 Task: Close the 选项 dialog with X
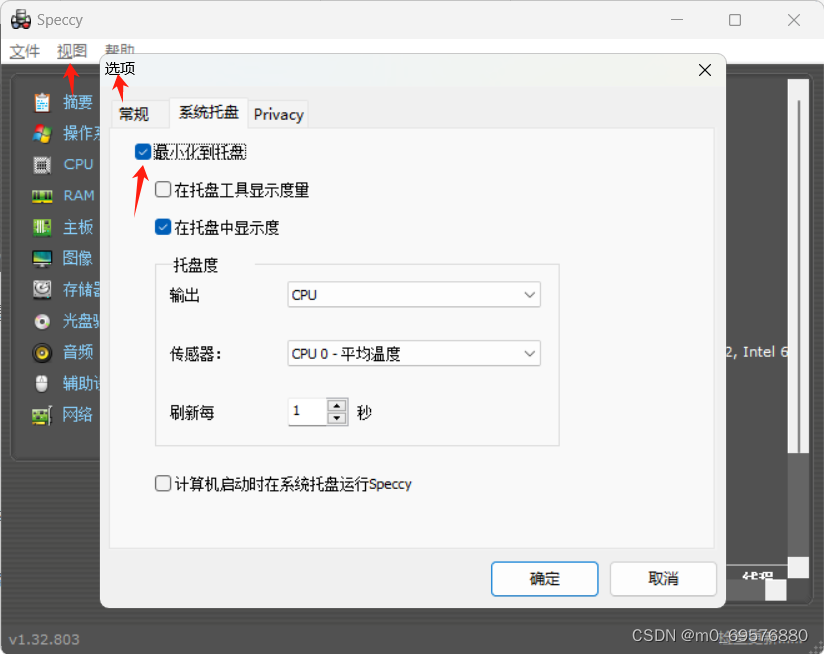705,70
